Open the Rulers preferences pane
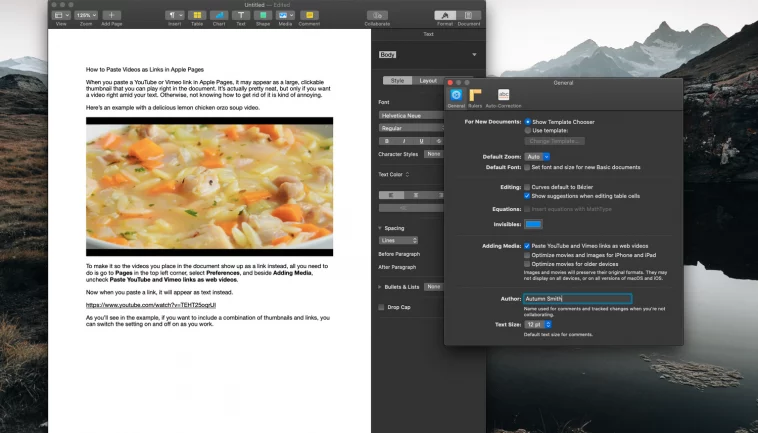 coord(475,98)
